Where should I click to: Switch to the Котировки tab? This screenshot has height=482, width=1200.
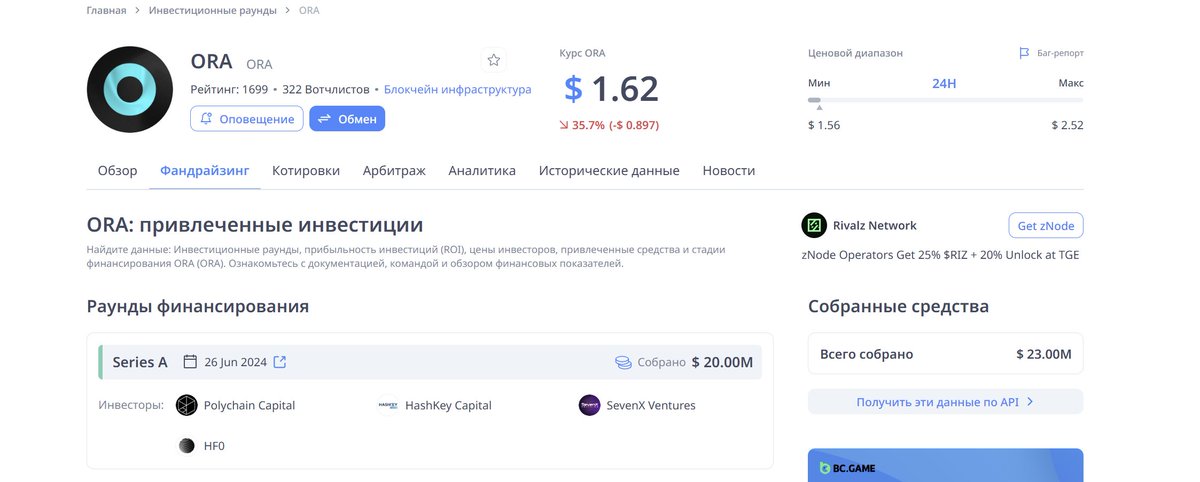306,171
